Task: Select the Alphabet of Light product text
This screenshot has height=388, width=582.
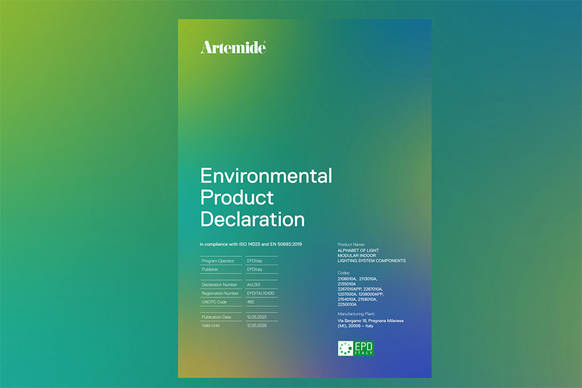Action: 372,256
